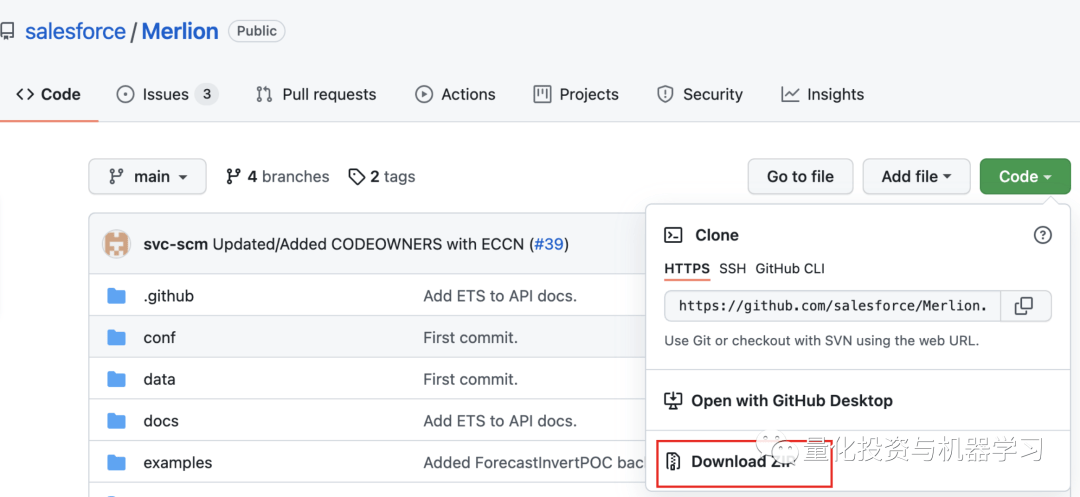Open .github commit message Add ETS to API docs
Screen dimensions: 1080x497
pyautogui.click(x=500, y=296)
